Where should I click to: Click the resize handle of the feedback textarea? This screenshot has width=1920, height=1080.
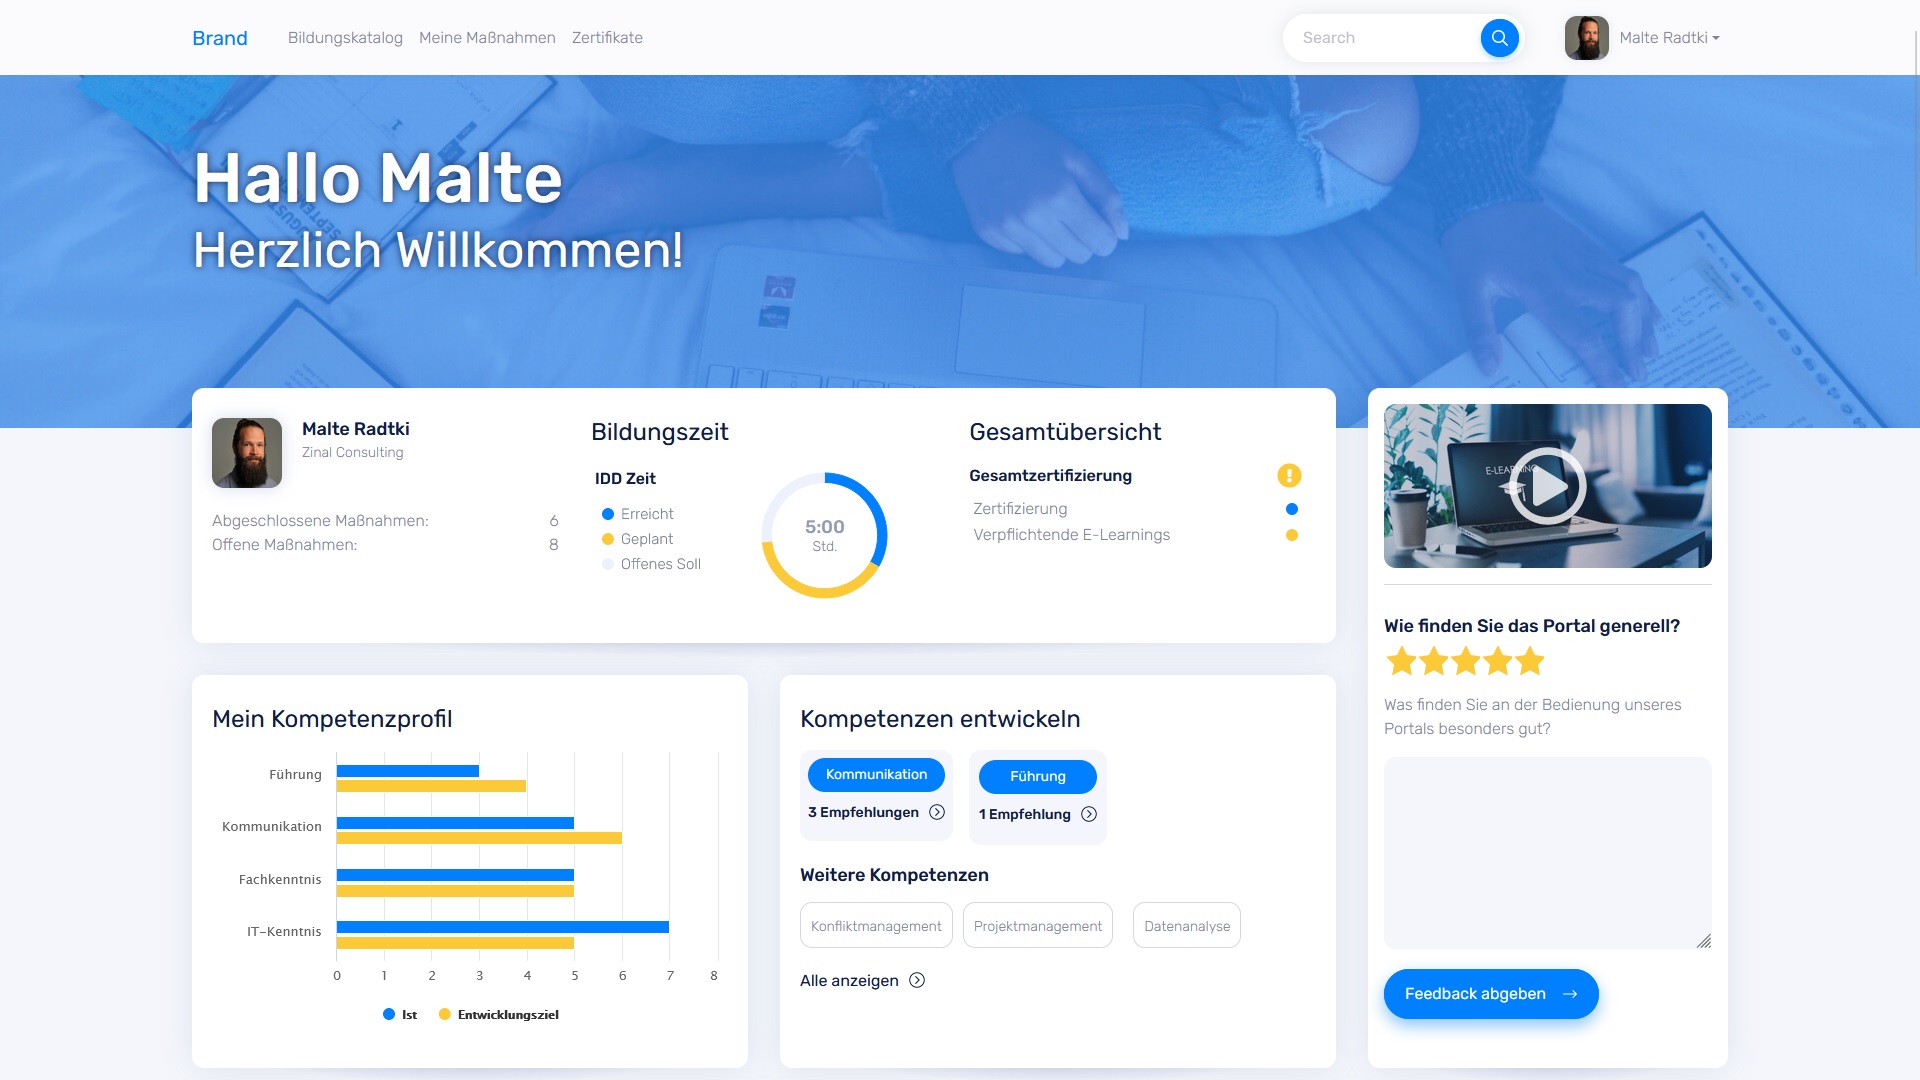[1704, 941]
